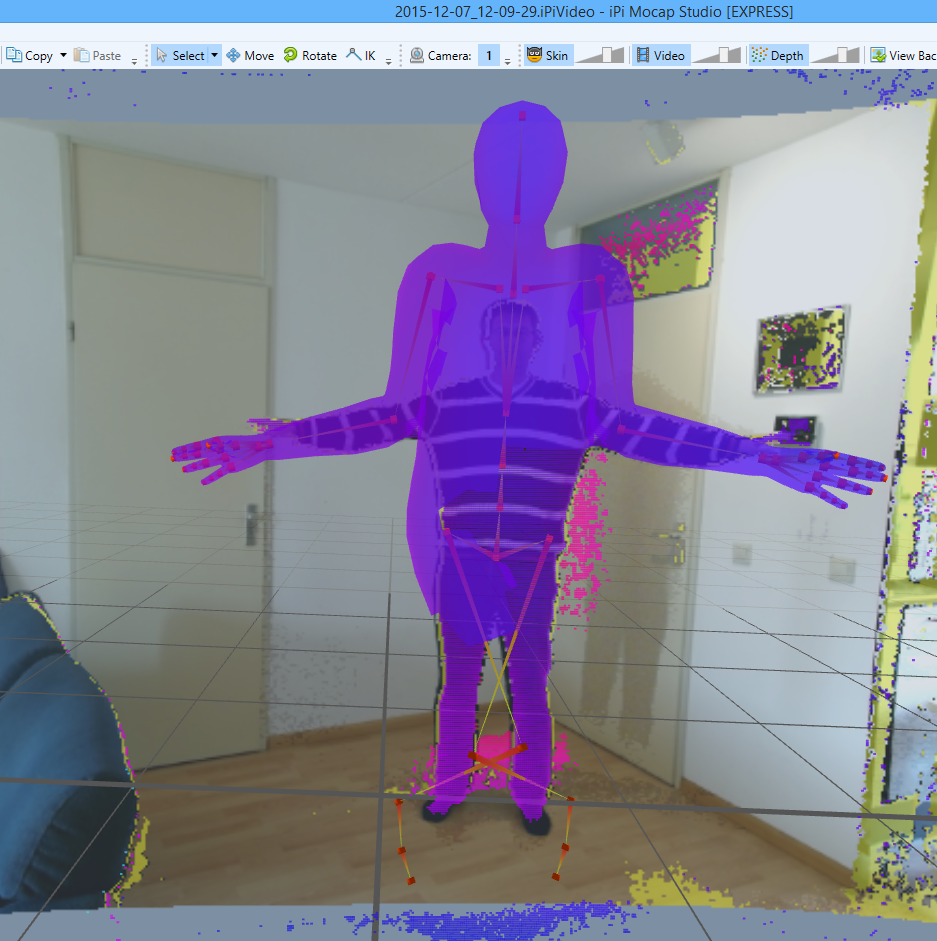Choose the Move tool
The image size is (937, 941).
(x=250, y=55)
